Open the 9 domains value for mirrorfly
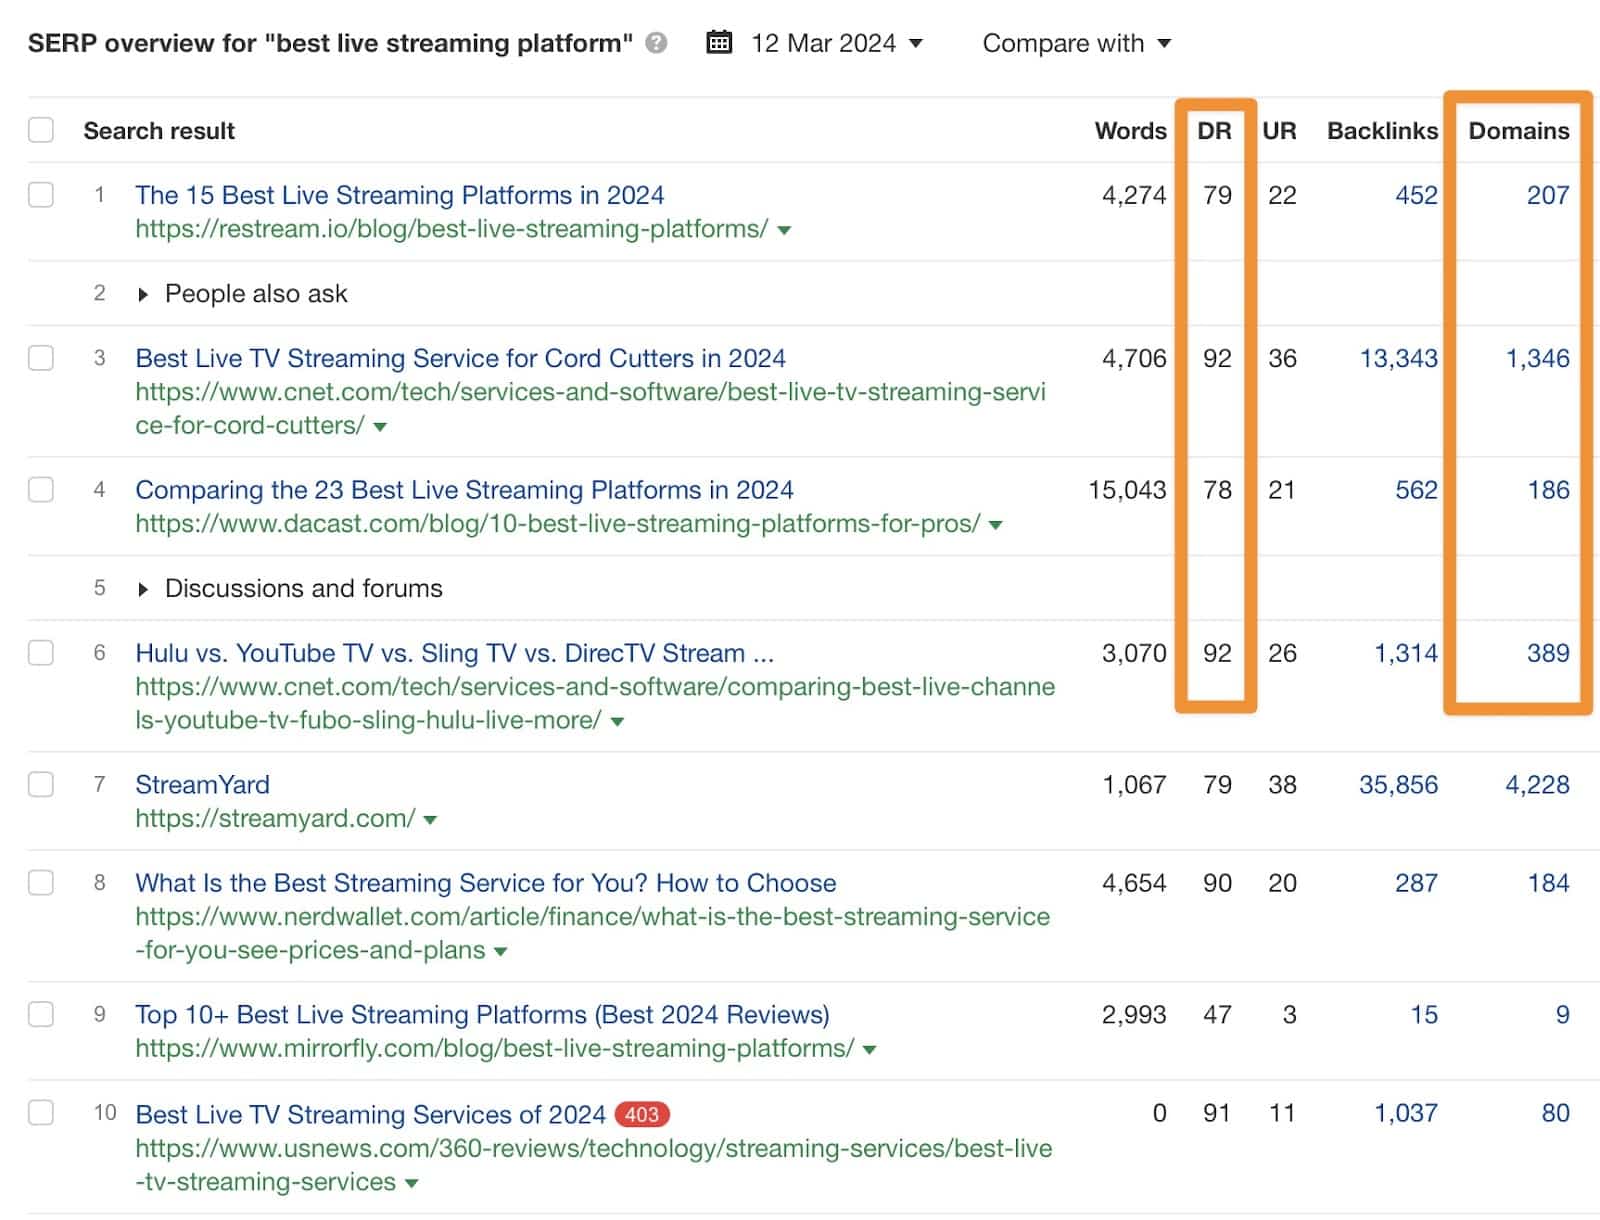Viewport: 1600px width, 1220px height. [x=1562, y=1015]
